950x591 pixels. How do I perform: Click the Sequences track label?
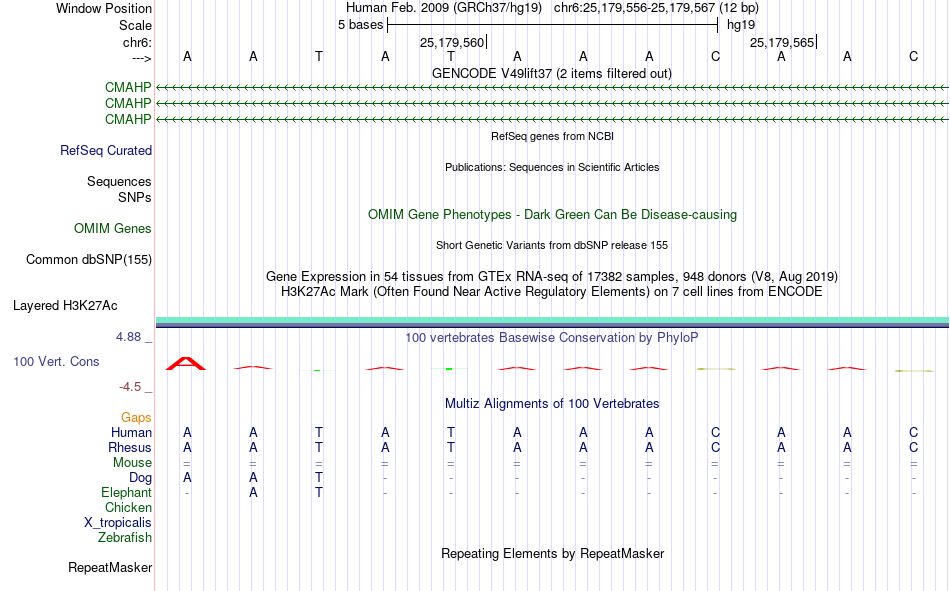click(x=119, y=181)
